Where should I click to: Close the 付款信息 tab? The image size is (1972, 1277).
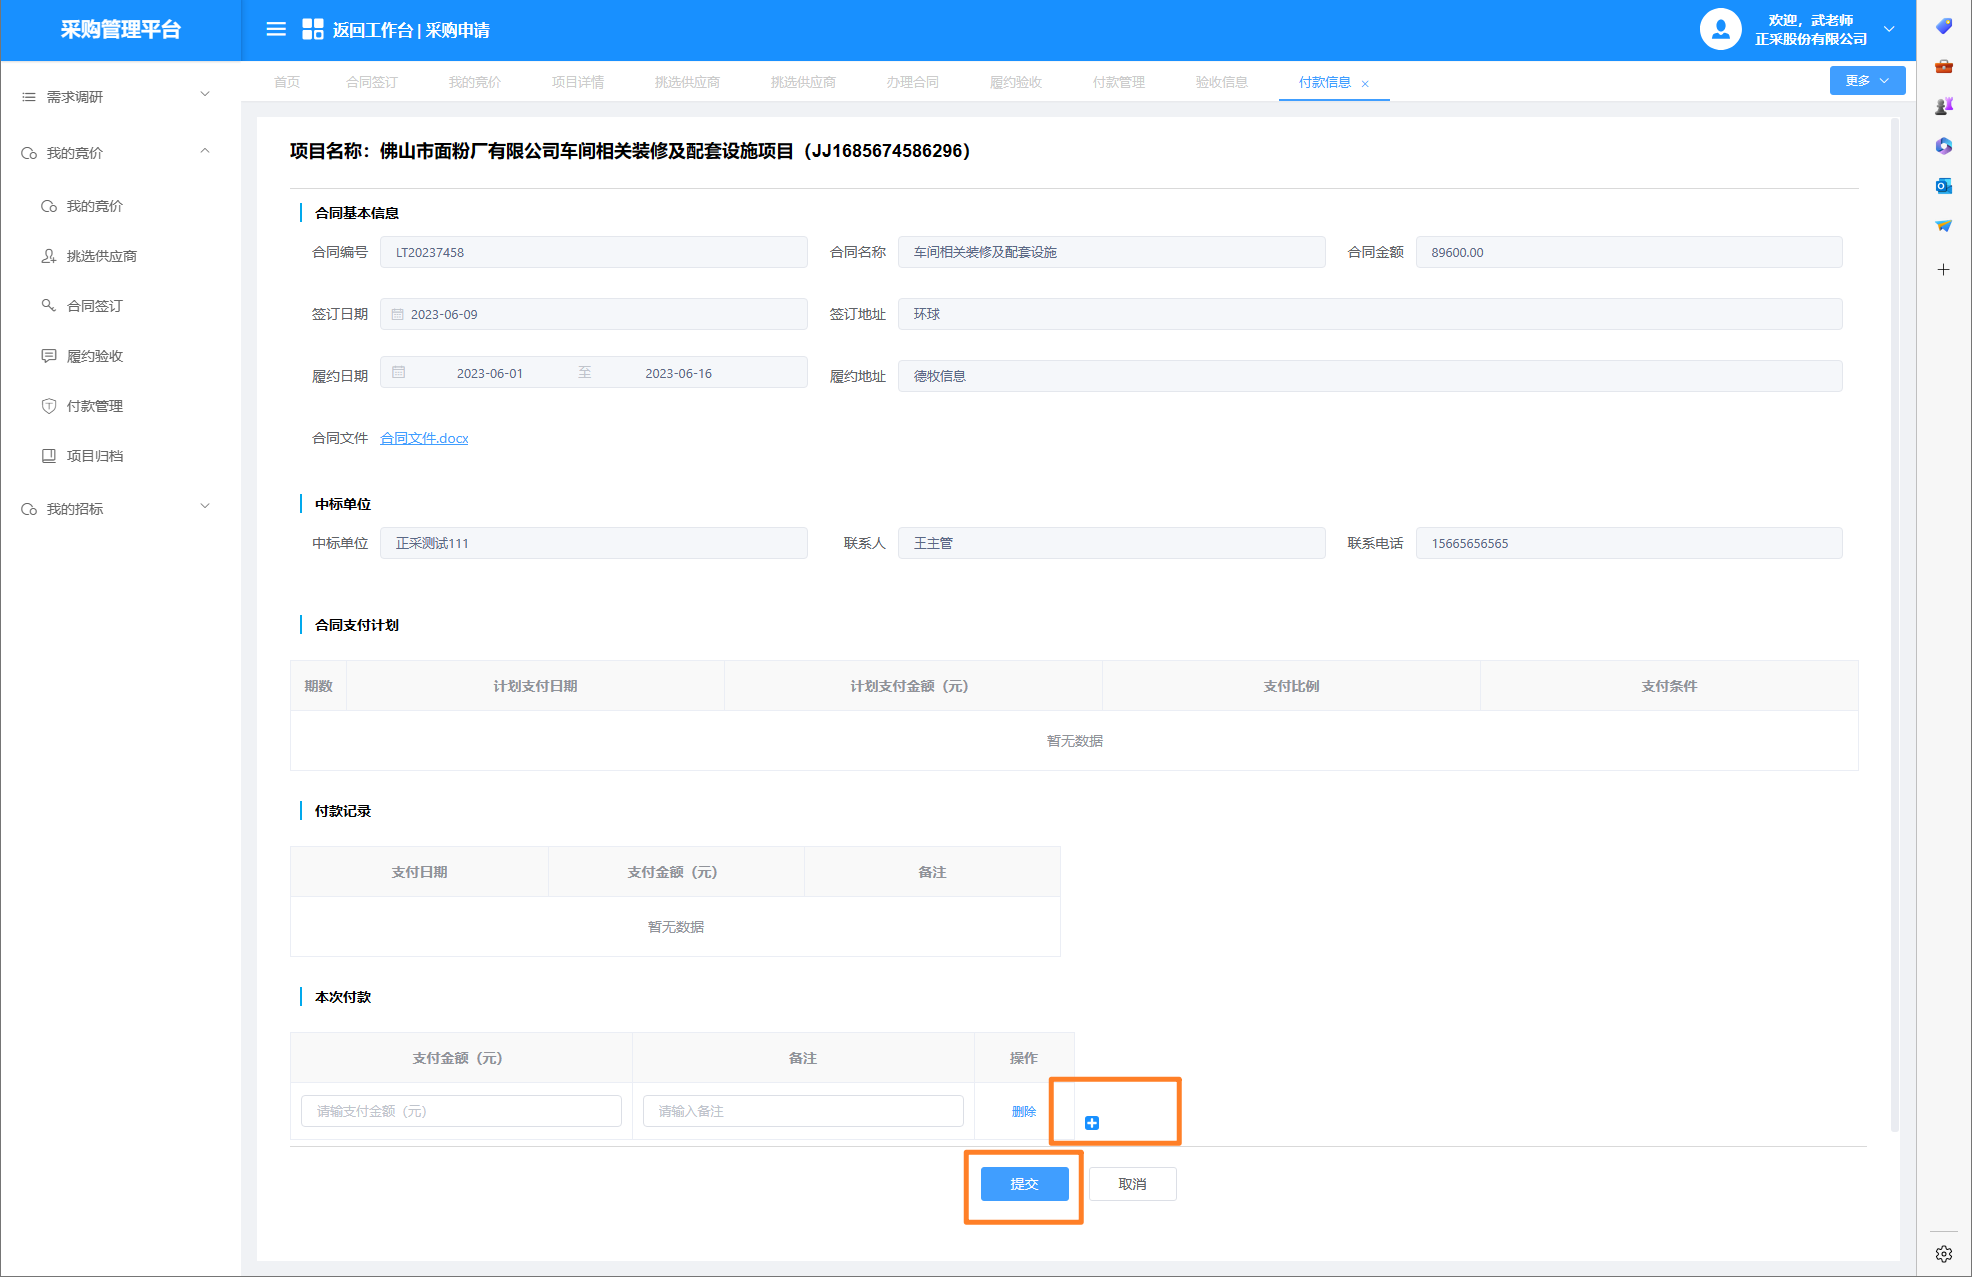1365,84
